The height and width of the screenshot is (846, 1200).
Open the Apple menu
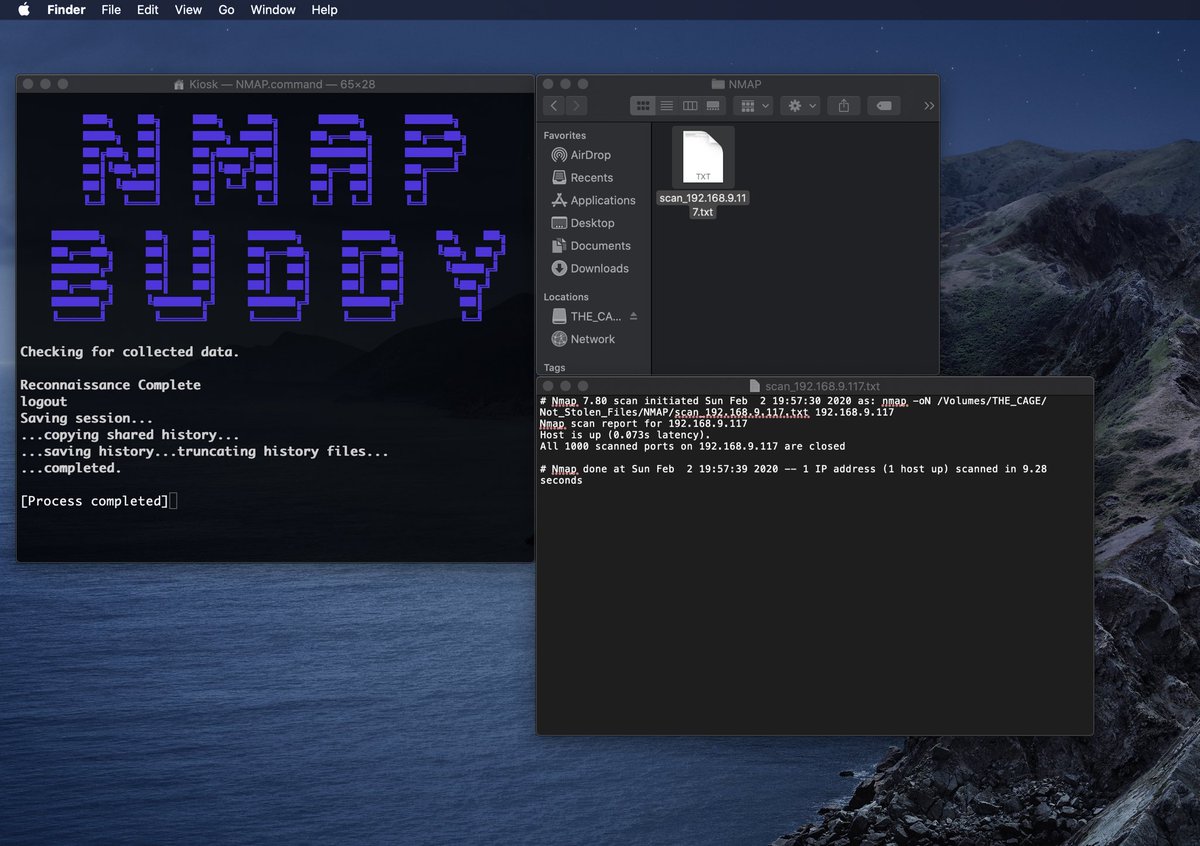coord(24,10)
